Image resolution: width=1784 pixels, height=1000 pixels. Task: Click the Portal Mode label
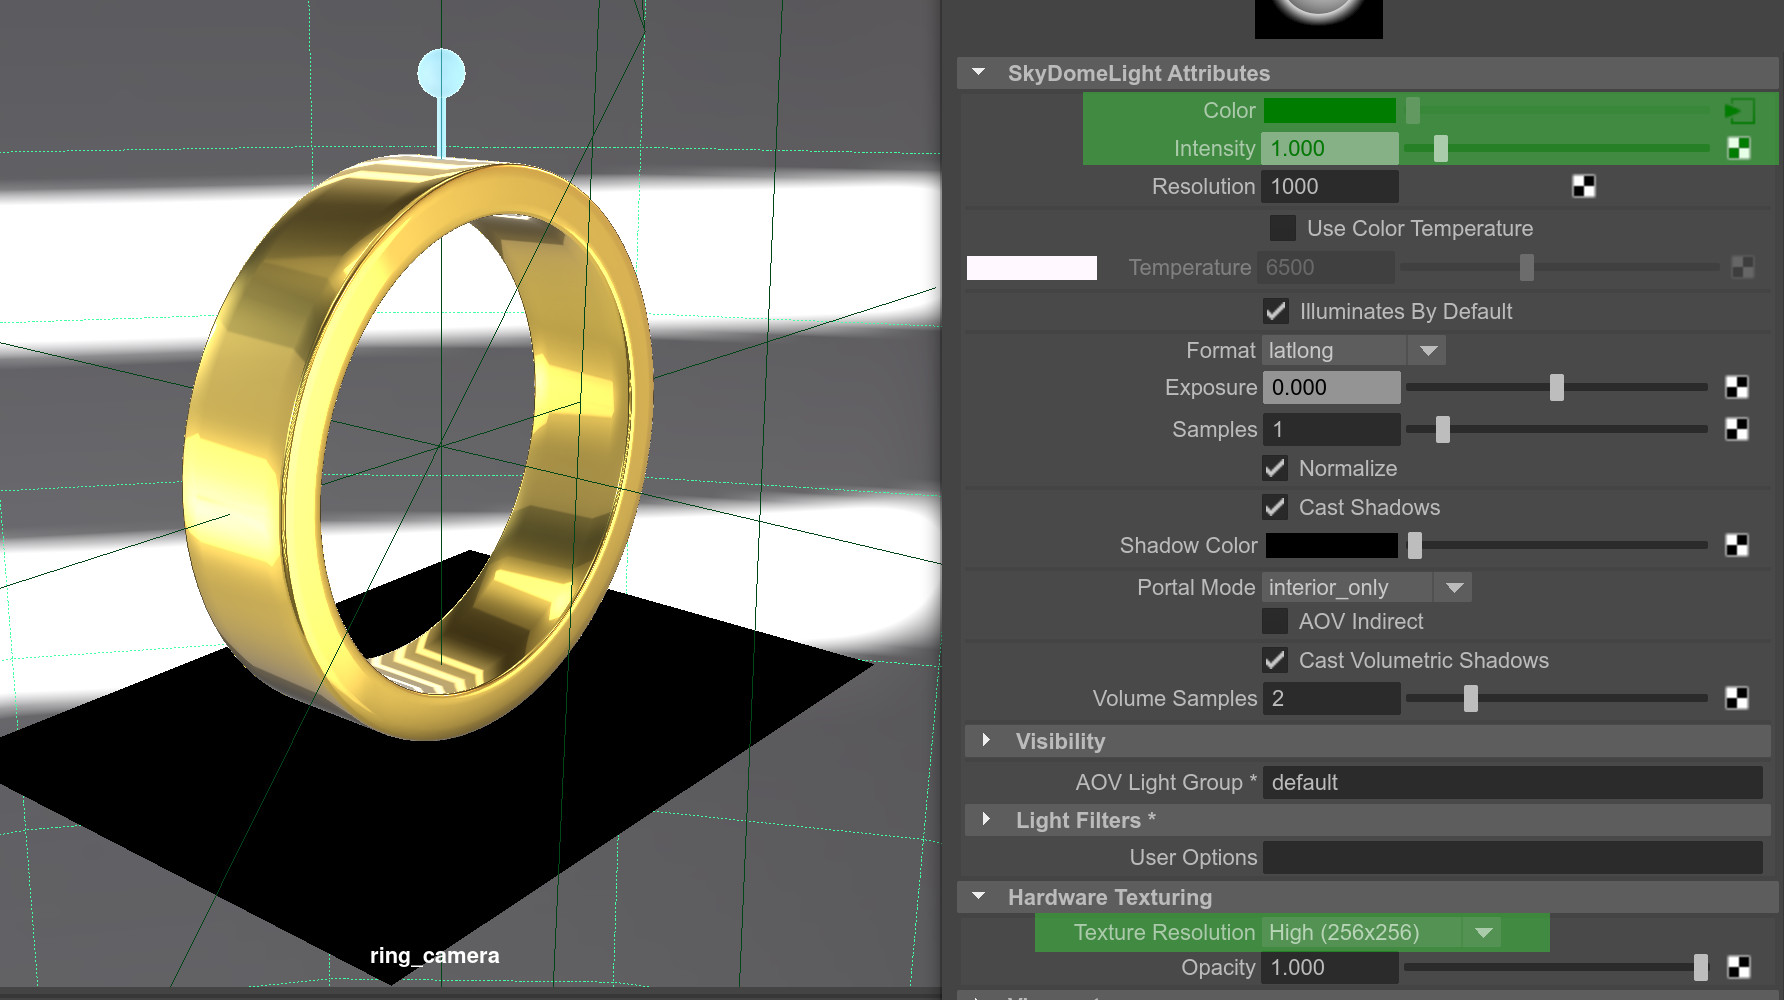[x=1195, y=587]
